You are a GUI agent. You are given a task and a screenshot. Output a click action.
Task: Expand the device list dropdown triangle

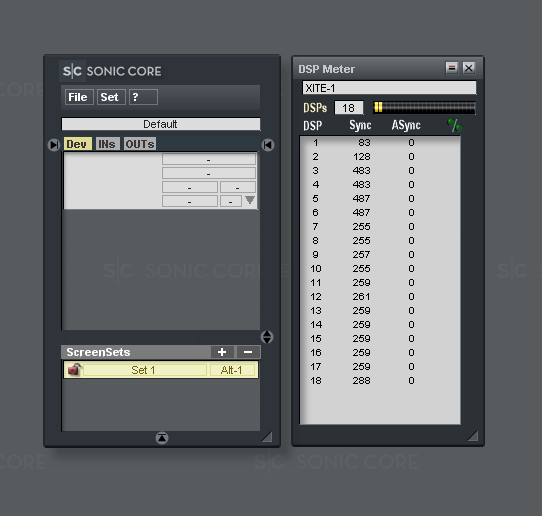(250, 200)
